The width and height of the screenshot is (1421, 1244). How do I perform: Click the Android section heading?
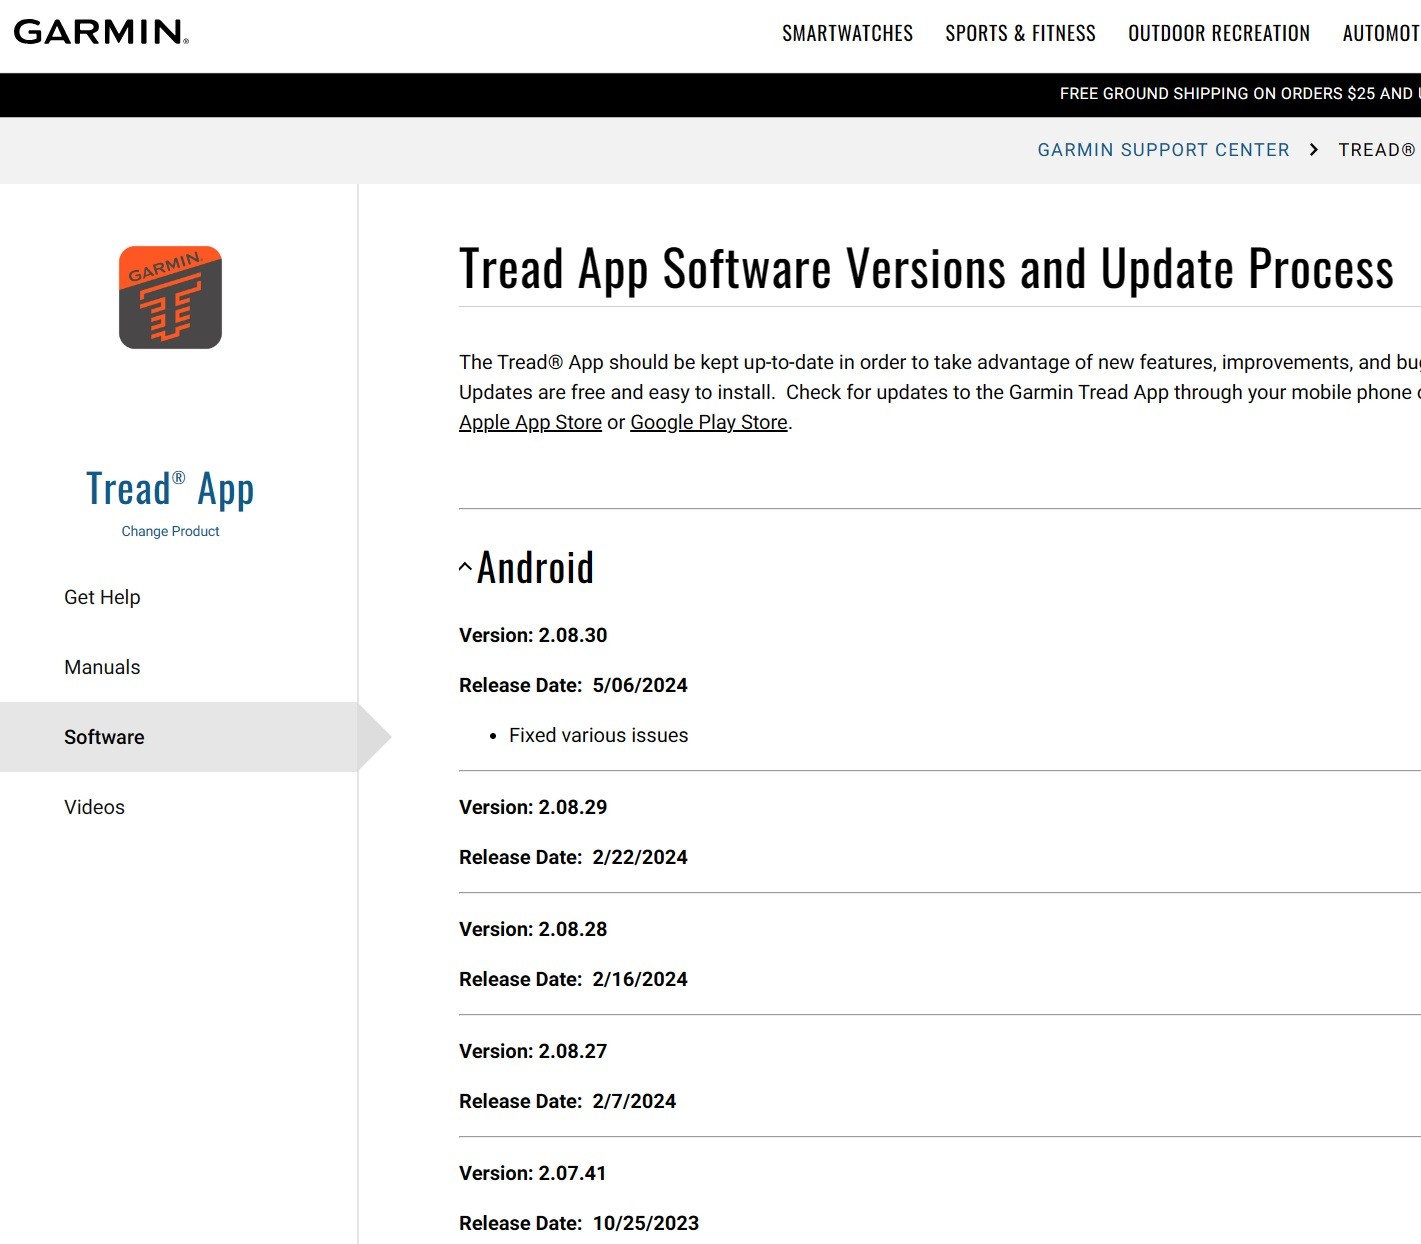click(x=535, y=568)
